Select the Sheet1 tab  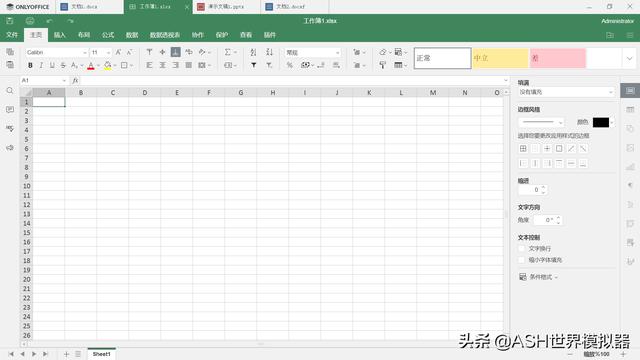pos(101,354)
